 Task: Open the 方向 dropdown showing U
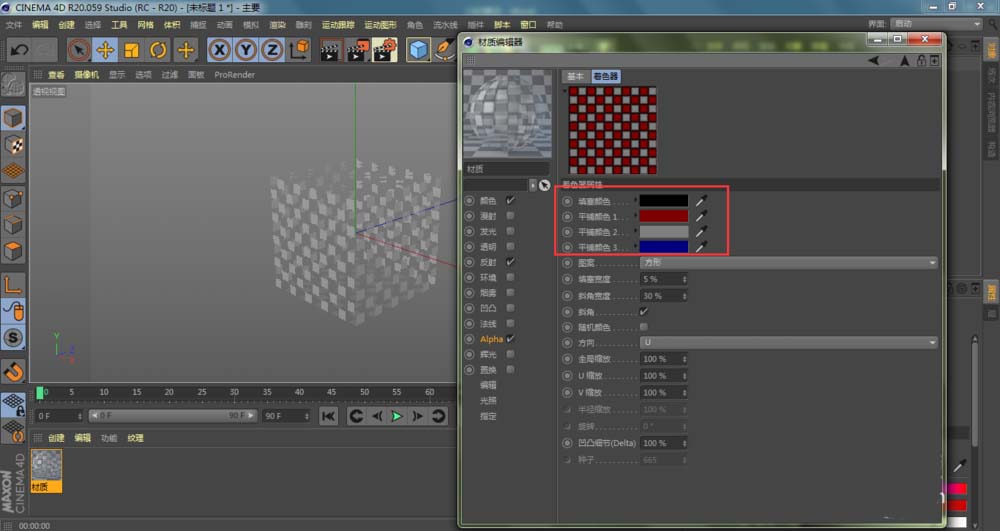point(789,343)
